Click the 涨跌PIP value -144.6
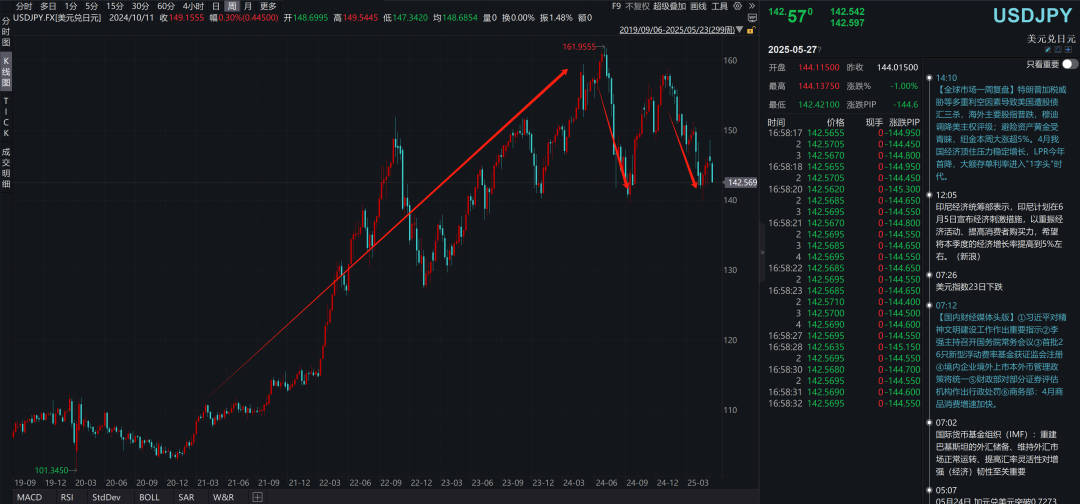Screen dimensions: 1080x504 [904, 105]
